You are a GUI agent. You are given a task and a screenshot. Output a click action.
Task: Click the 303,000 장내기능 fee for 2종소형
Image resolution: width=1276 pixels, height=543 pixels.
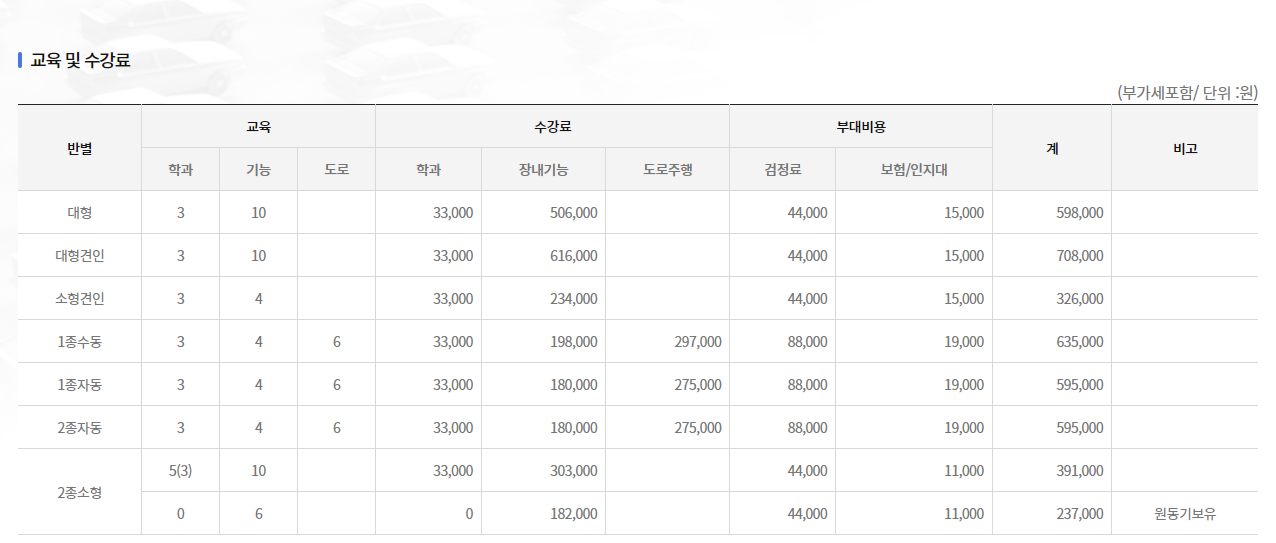point(574,471)
